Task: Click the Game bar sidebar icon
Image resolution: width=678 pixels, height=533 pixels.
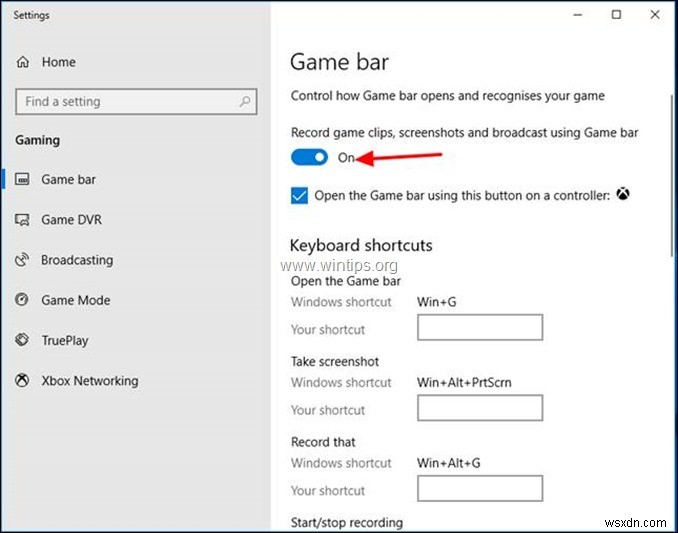Action: tap(22, 179)
